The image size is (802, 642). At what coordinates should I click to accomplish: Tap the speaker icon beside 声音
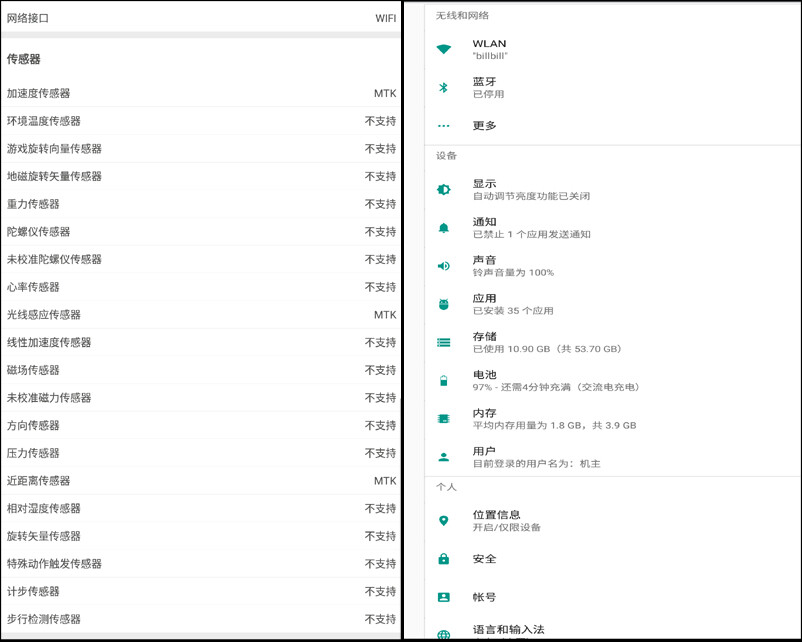click(443, 266)
